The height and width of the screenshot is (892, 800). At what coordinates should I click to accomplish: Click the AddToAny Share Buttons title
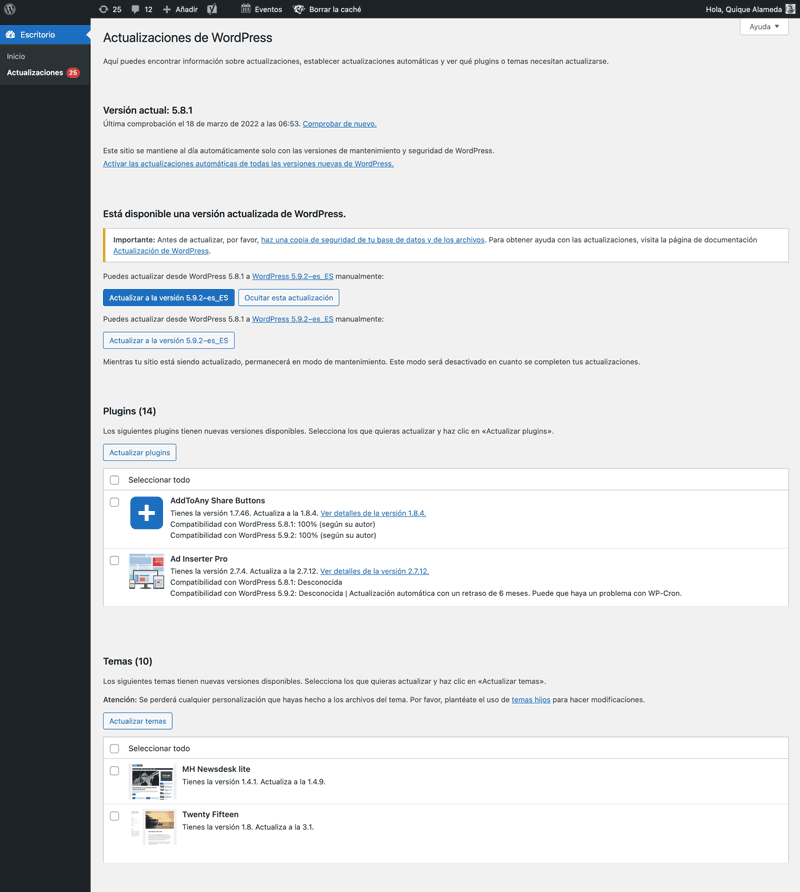pos(217,501)
